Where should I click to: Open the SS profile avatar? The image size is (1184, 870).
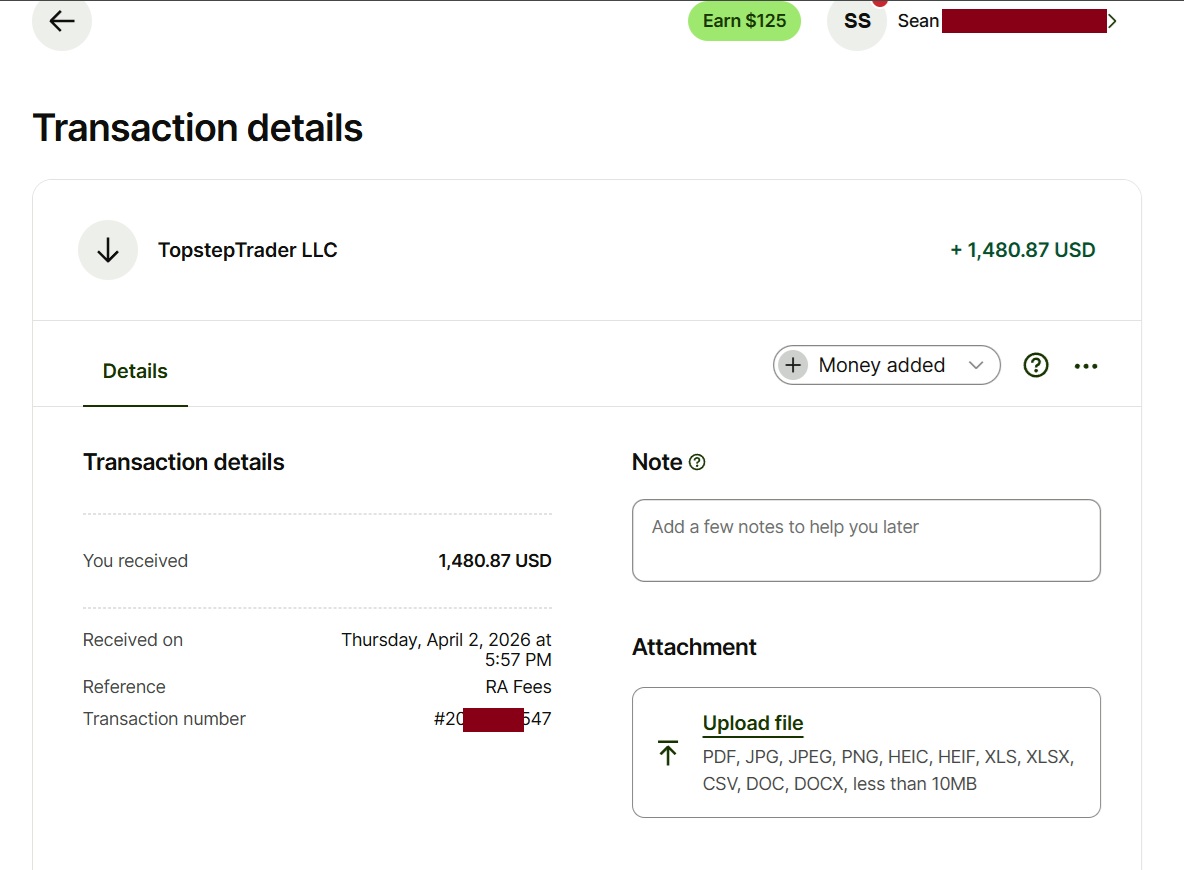[x=857, y=21]
